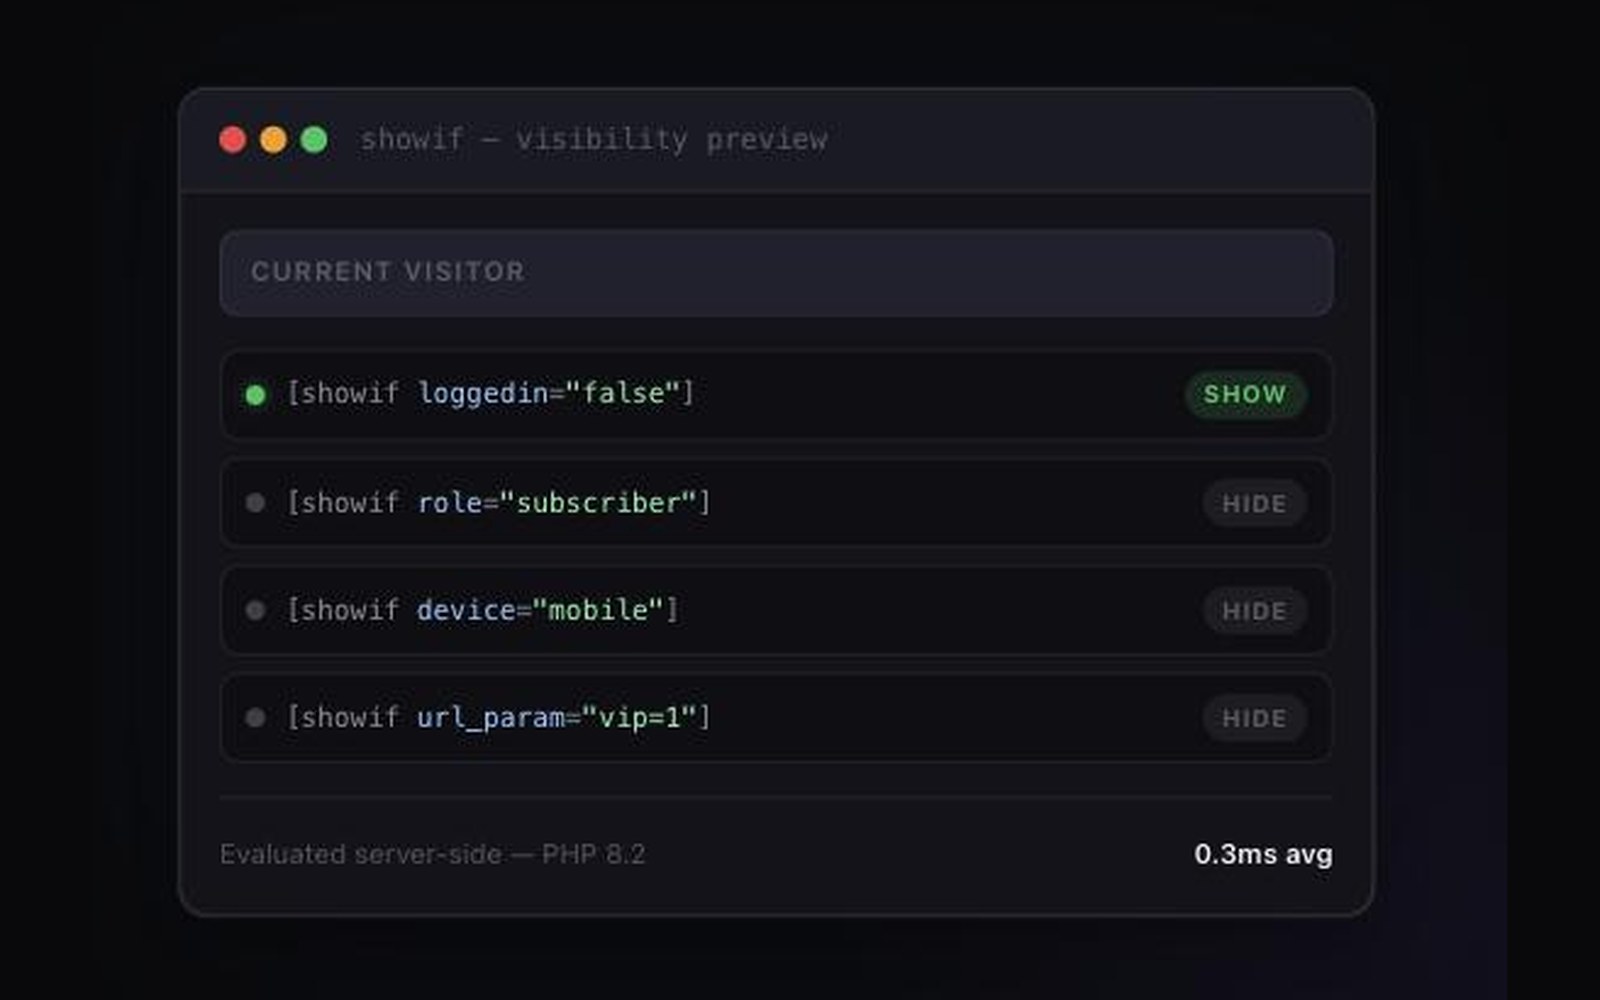The width and height of the screenshot is (1600, 1000).
Task: Toggle the HIDE badge on role subscriber rule
Action: [x=1254, y=503]
